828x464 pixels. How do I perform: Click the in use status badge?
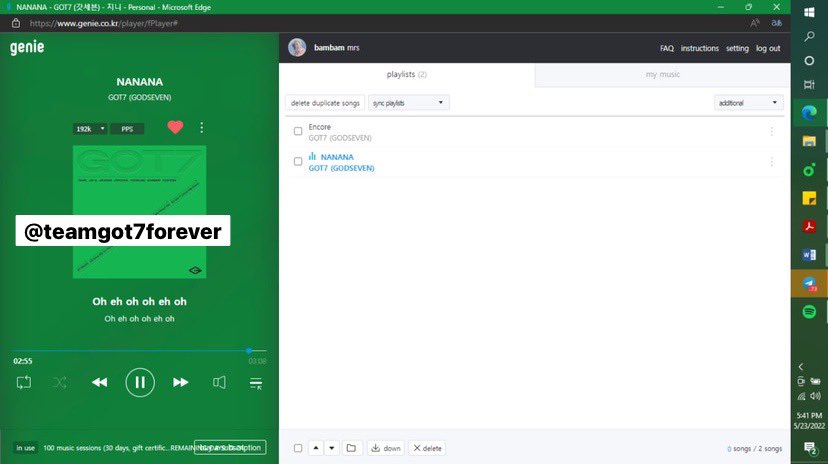[25, 448]
